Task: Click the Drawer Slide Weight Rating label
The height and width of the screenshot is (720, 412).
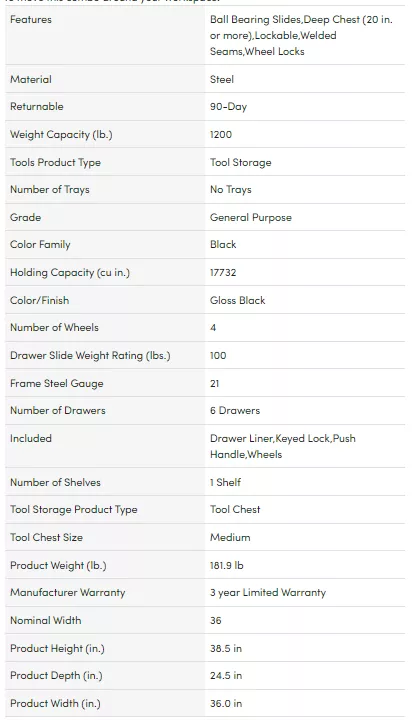Action: [90, 356]
